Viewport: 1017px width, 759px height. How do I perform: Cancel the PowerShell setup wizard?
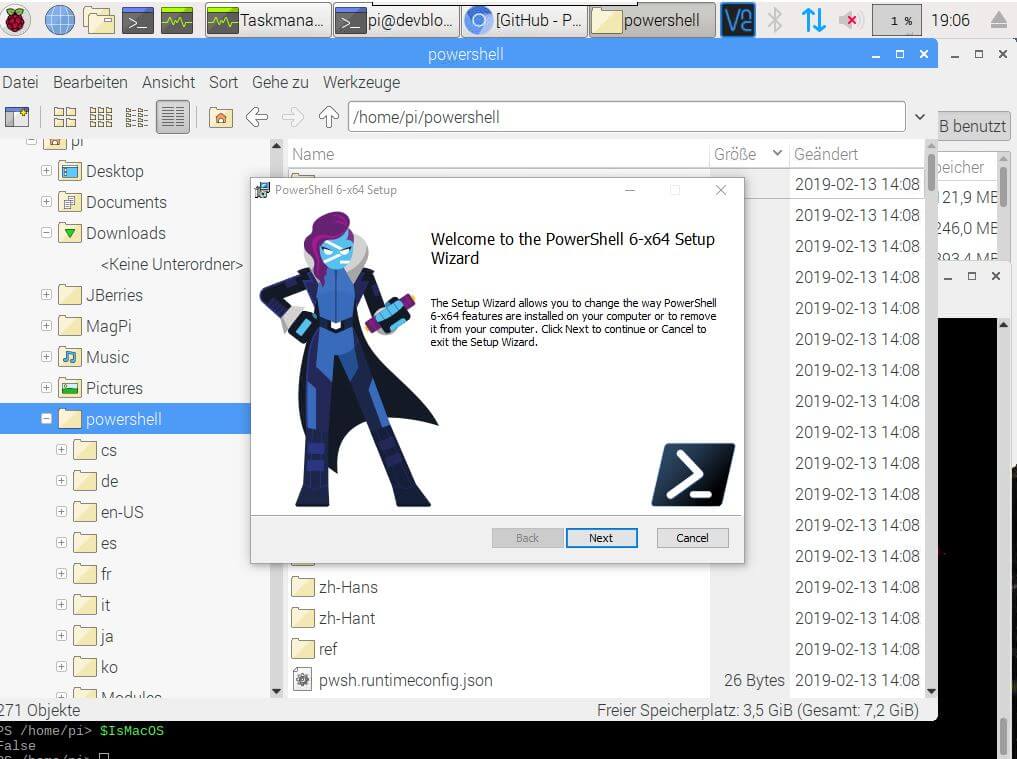(692, 538)
